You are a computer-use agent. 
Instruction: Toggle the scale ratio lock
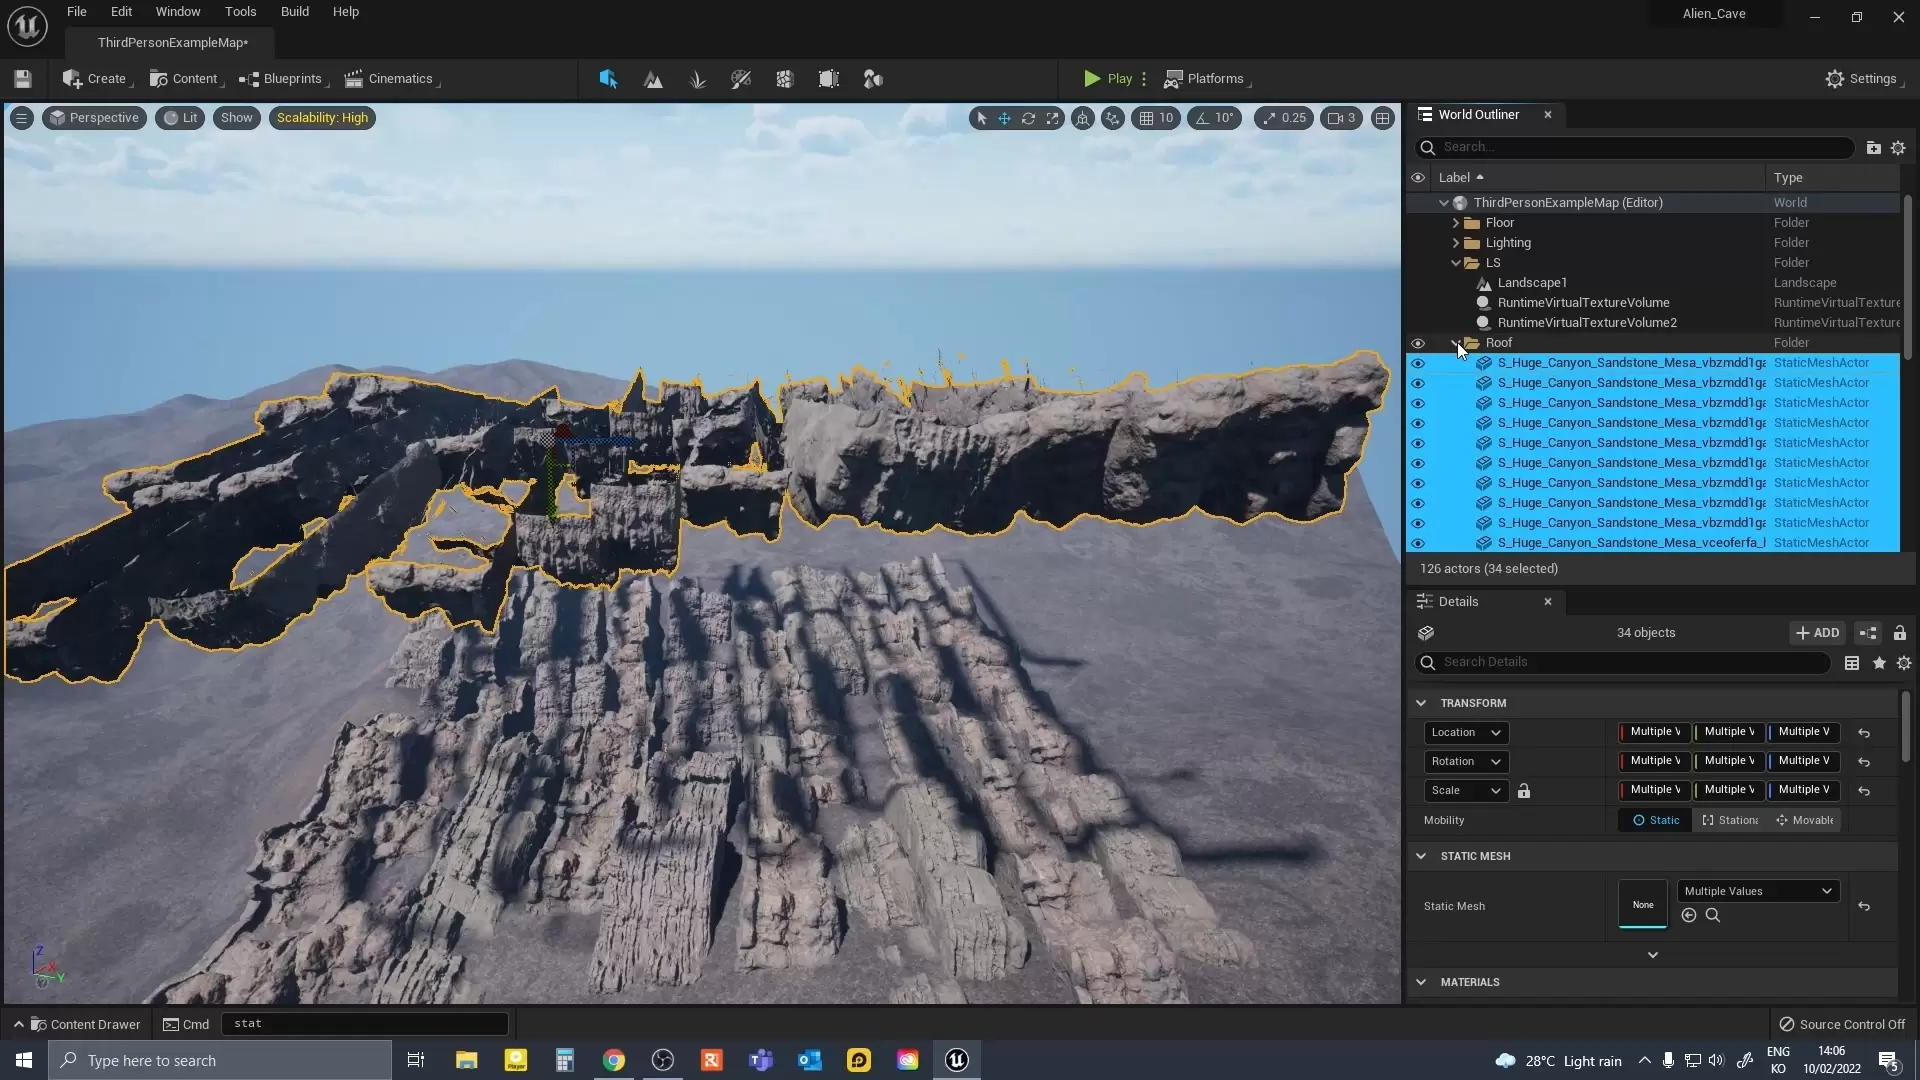coord(1524,791)
